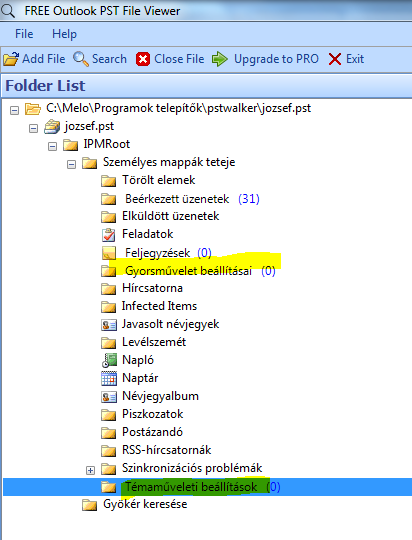Collapse the IPMRoot tree node
412x540 pixels.
52,146
